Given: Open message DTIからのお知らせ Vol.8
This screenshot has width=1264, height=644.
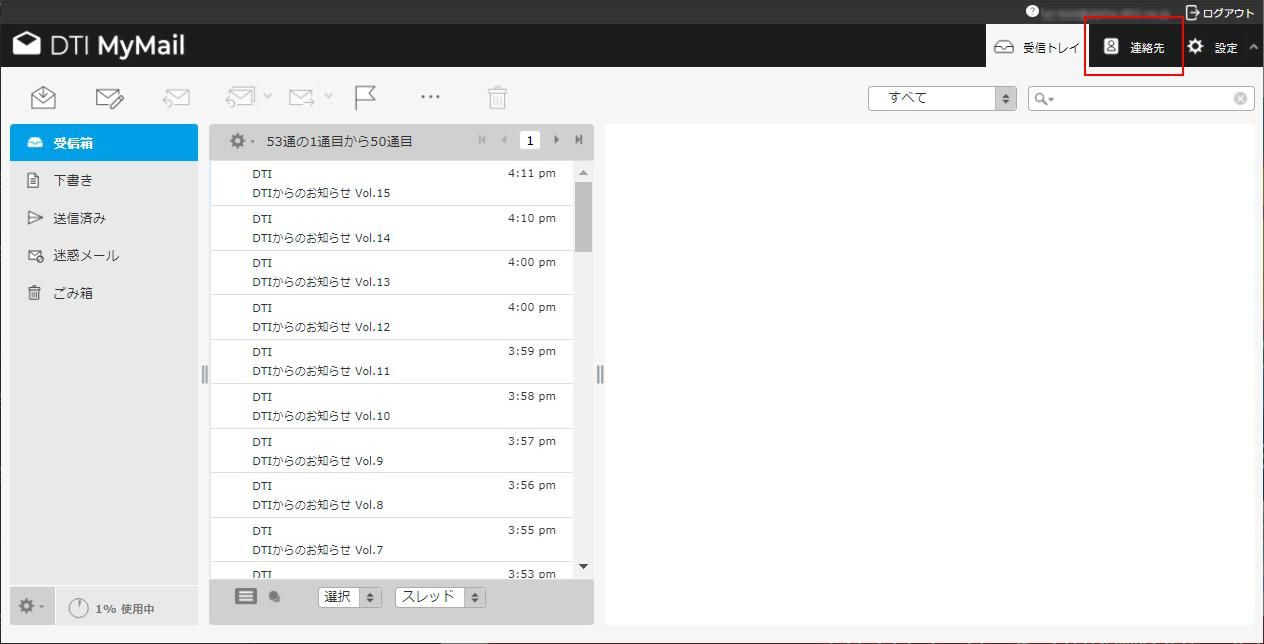Looking at the screenshot, I should pyautogui.click(x=392, y=495).
